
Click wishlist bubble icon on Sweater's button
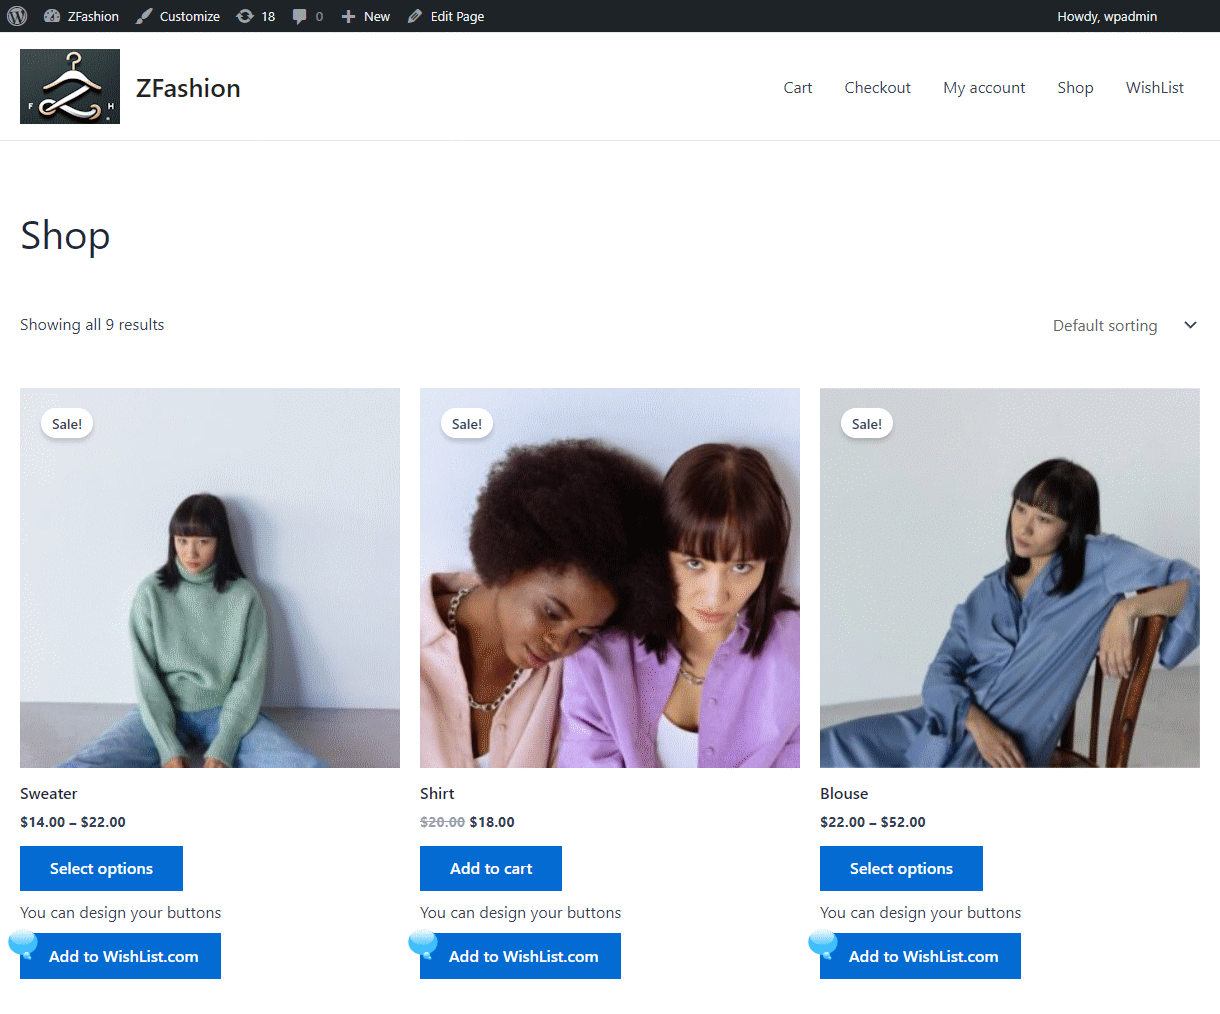coord(23,943)
